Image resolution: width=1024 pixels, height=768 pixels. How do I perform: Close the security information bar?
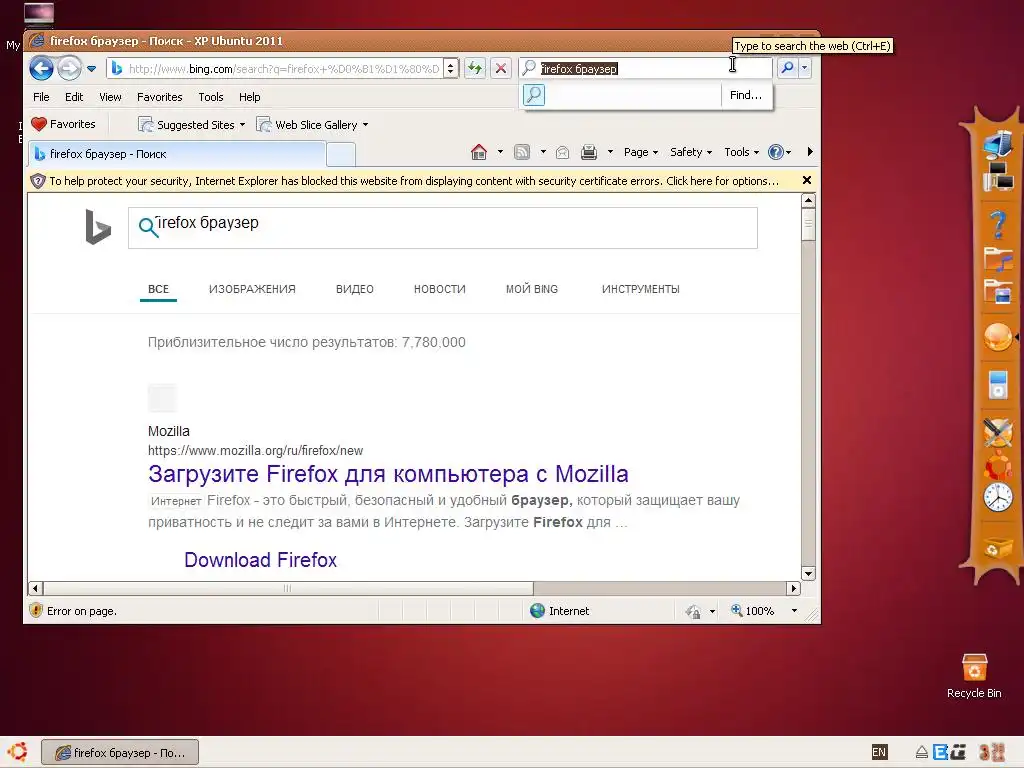pos(807,180)
